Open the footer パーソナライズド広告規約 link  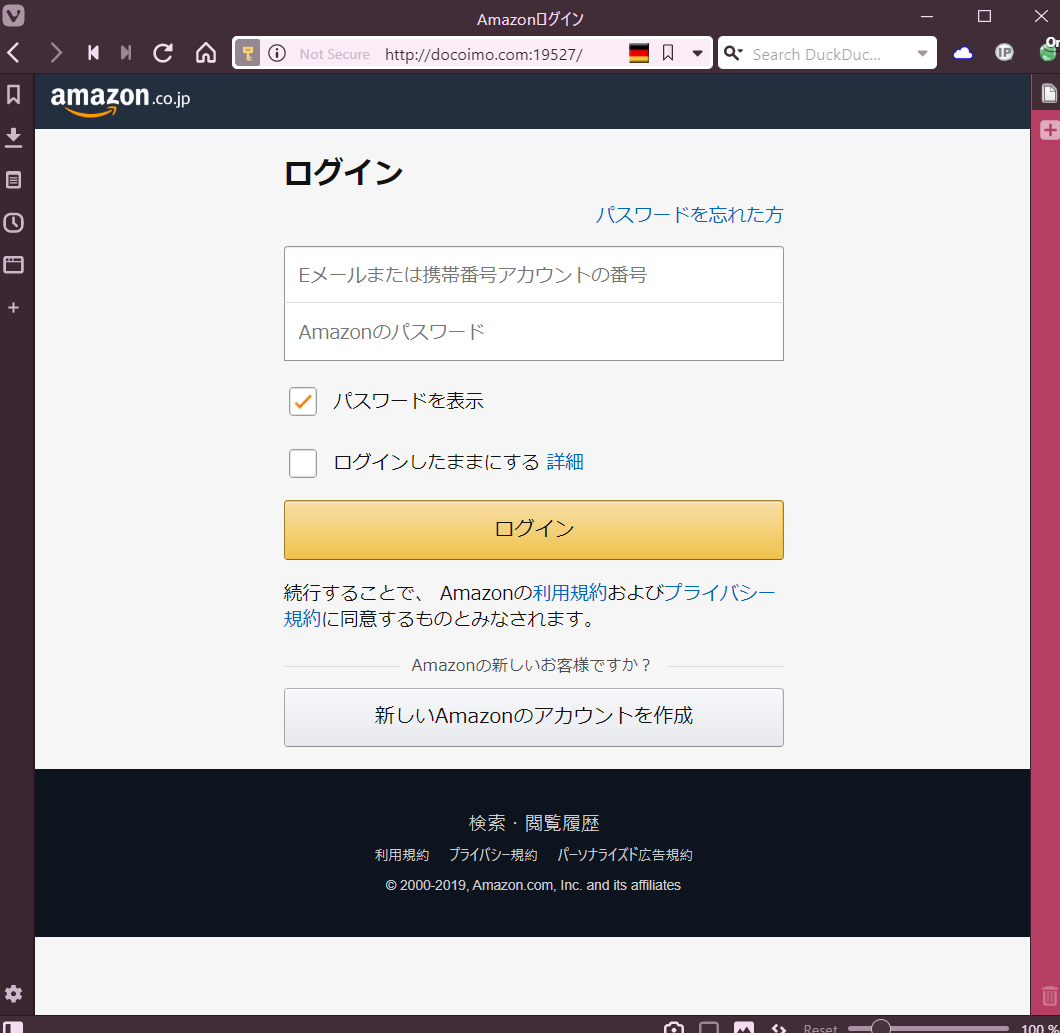pyautogui.click(x=625, y=855)
